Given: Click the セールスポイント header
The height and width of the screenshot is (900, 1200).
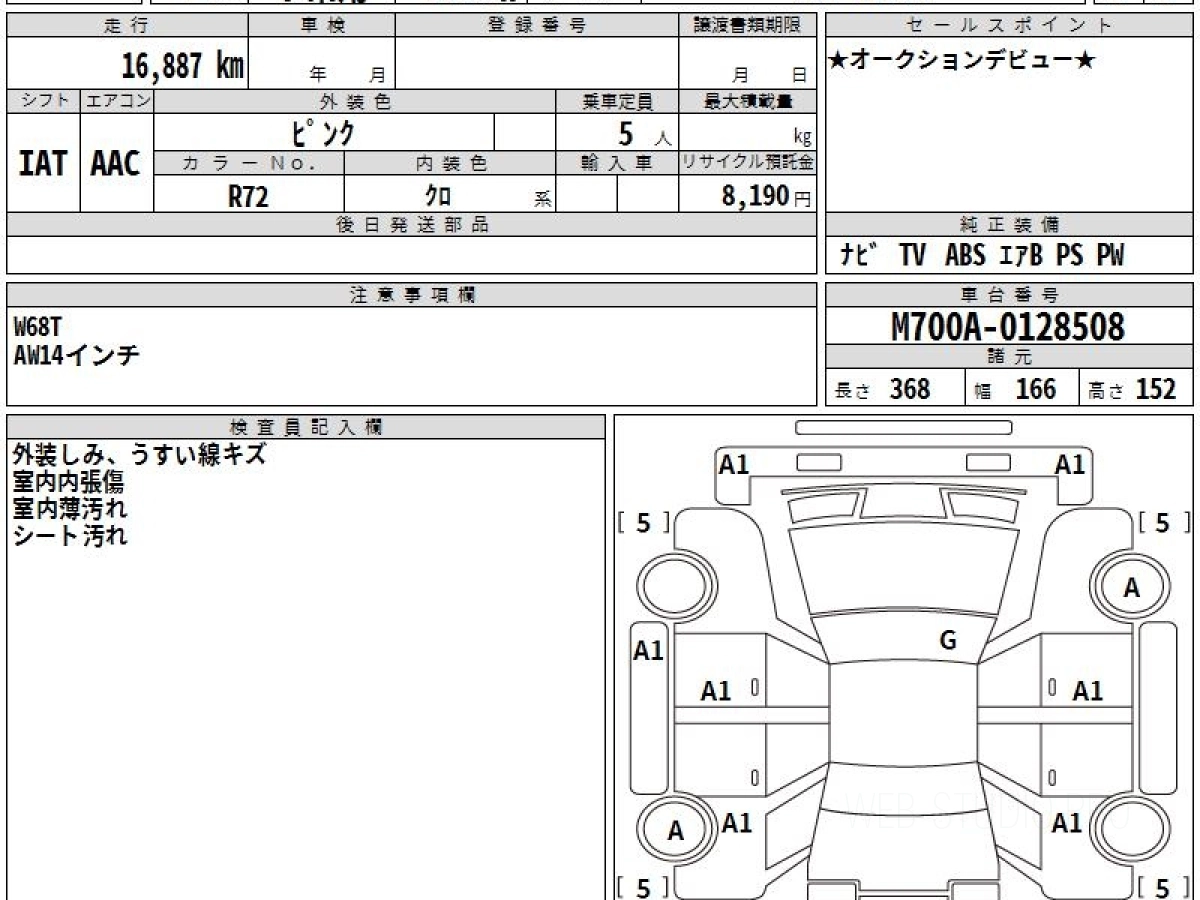Looking at the screenshot, I should (1010, 26).
